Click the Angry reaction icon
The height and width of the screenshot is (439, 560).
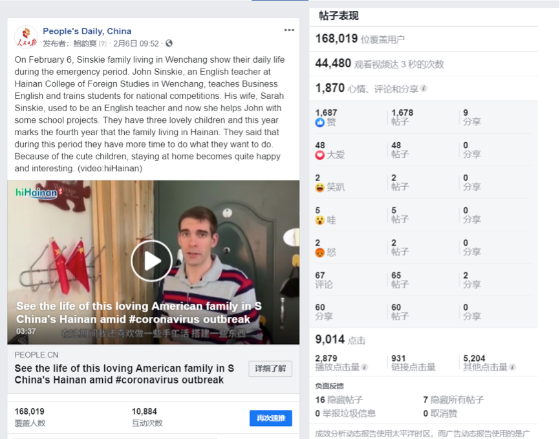[320, 253]
